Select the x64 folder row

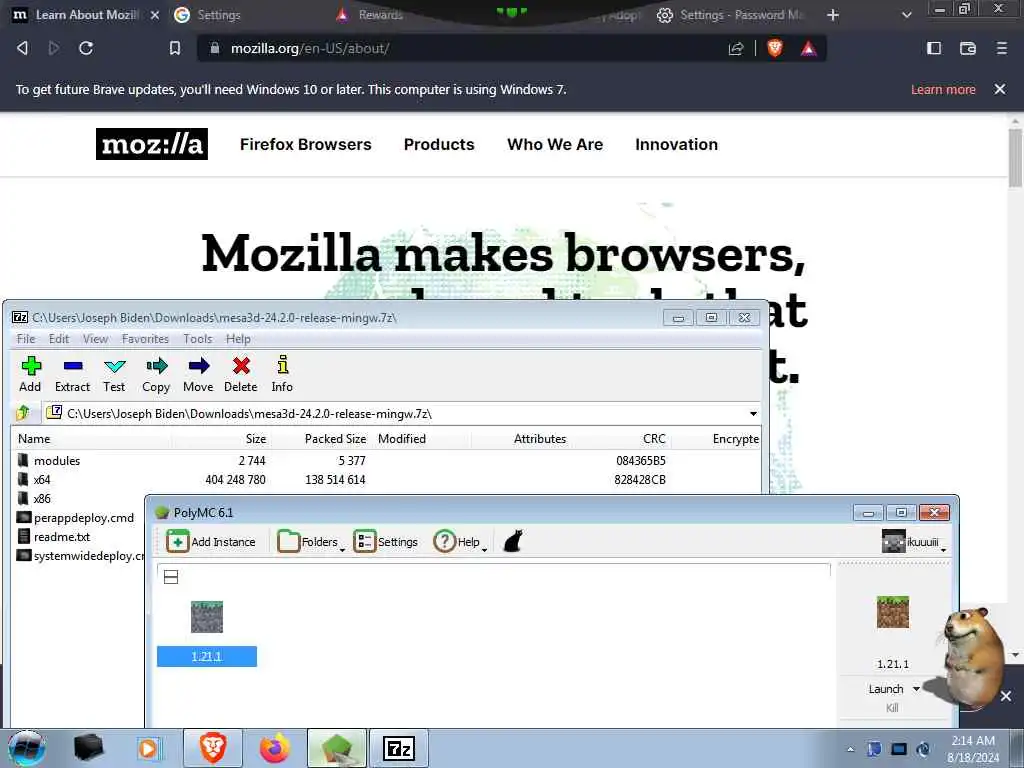(385, 479)
